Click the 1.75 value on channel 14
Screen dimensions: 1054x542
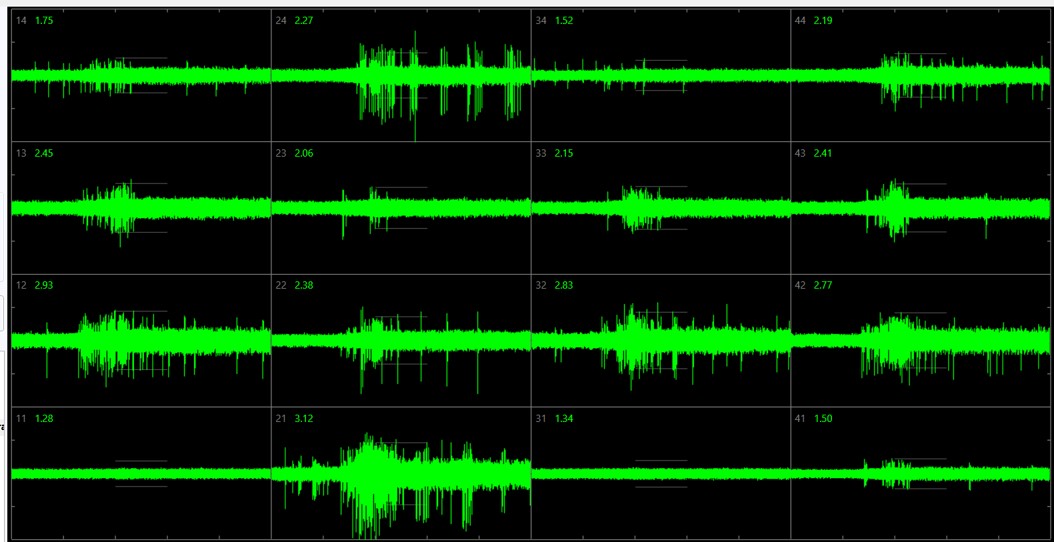tap(44, 21)
